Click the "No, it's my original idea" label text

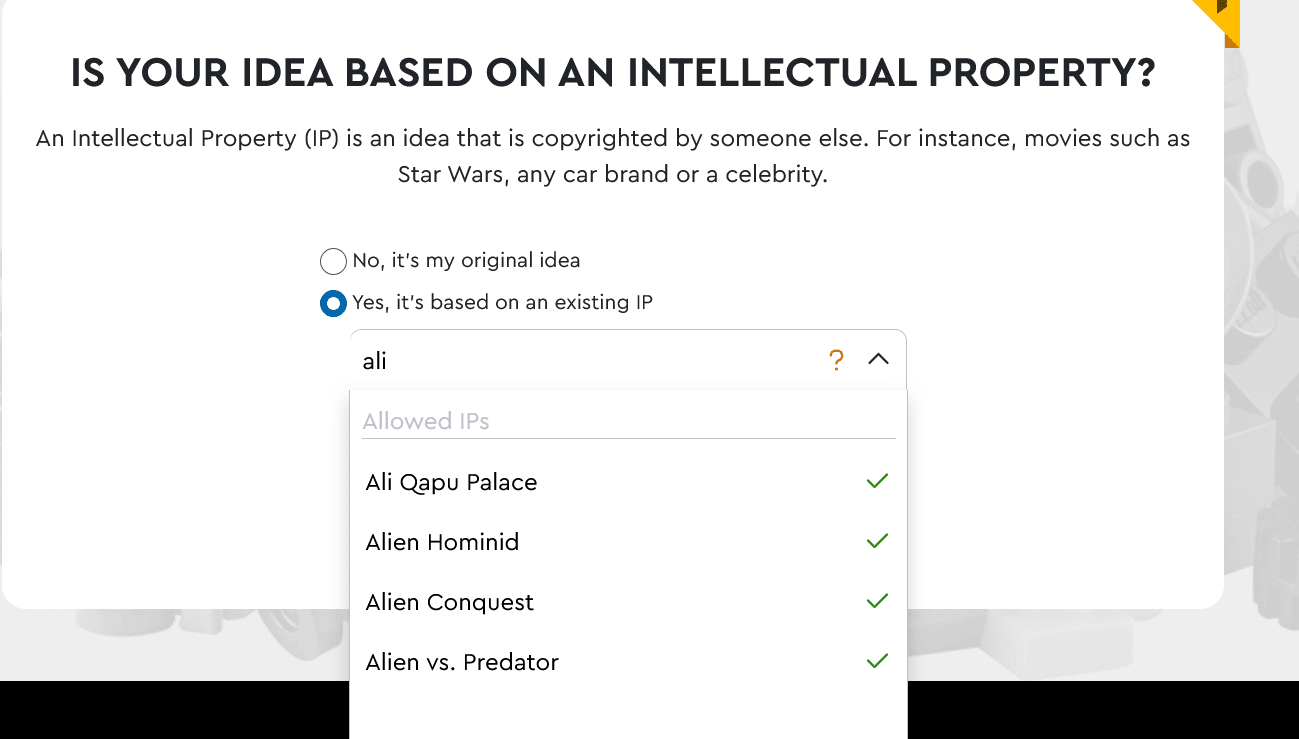(466, 261)
